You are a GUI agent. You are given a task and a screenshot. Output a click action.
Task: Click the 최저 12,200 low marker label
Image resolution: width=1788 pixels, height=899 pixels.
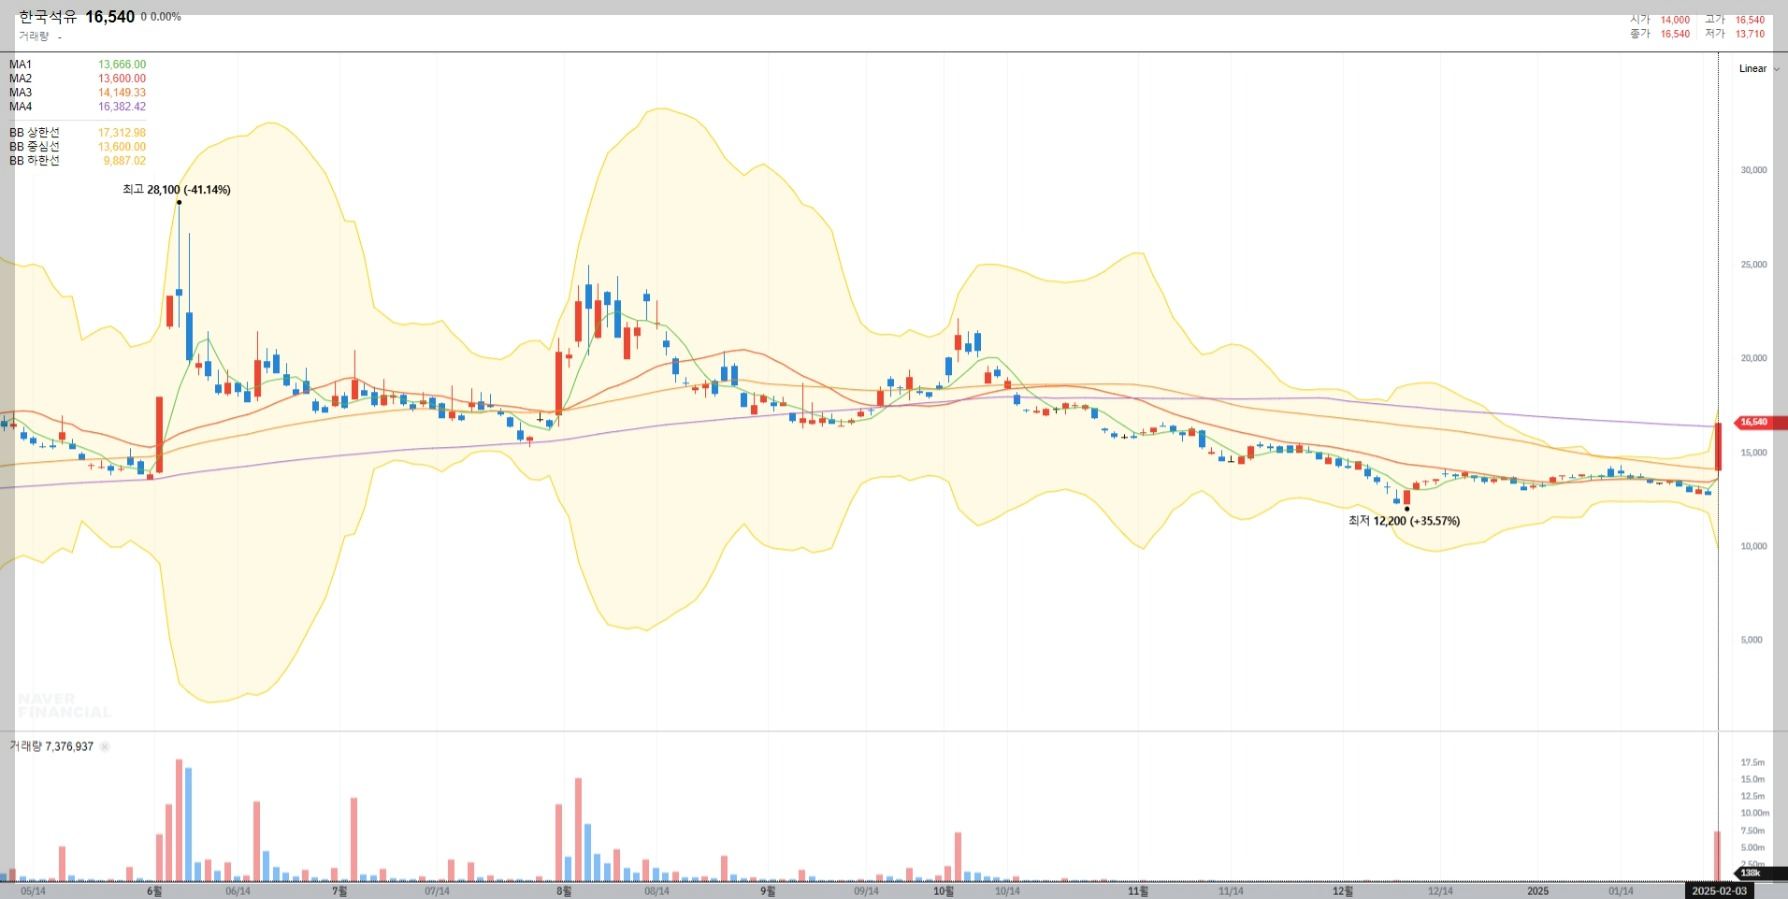click(1404, 521)
